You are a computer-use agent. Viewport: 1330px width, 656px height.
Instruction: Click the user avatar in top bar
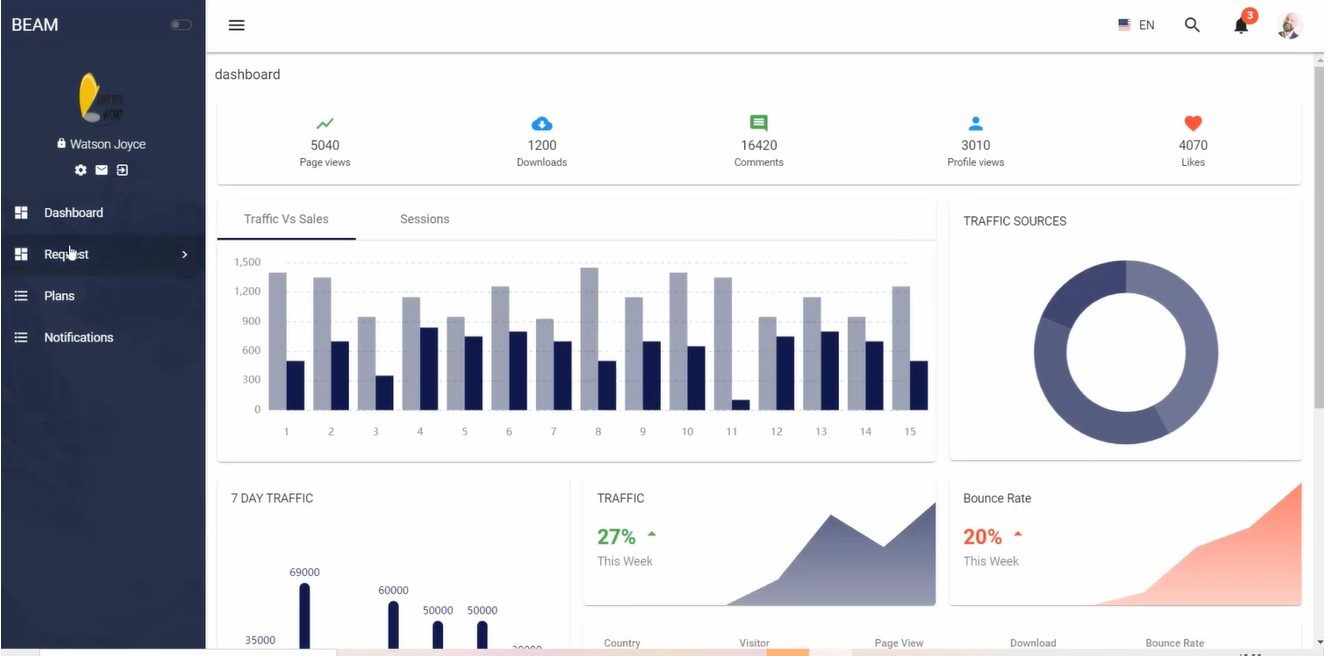[1290, 25]
